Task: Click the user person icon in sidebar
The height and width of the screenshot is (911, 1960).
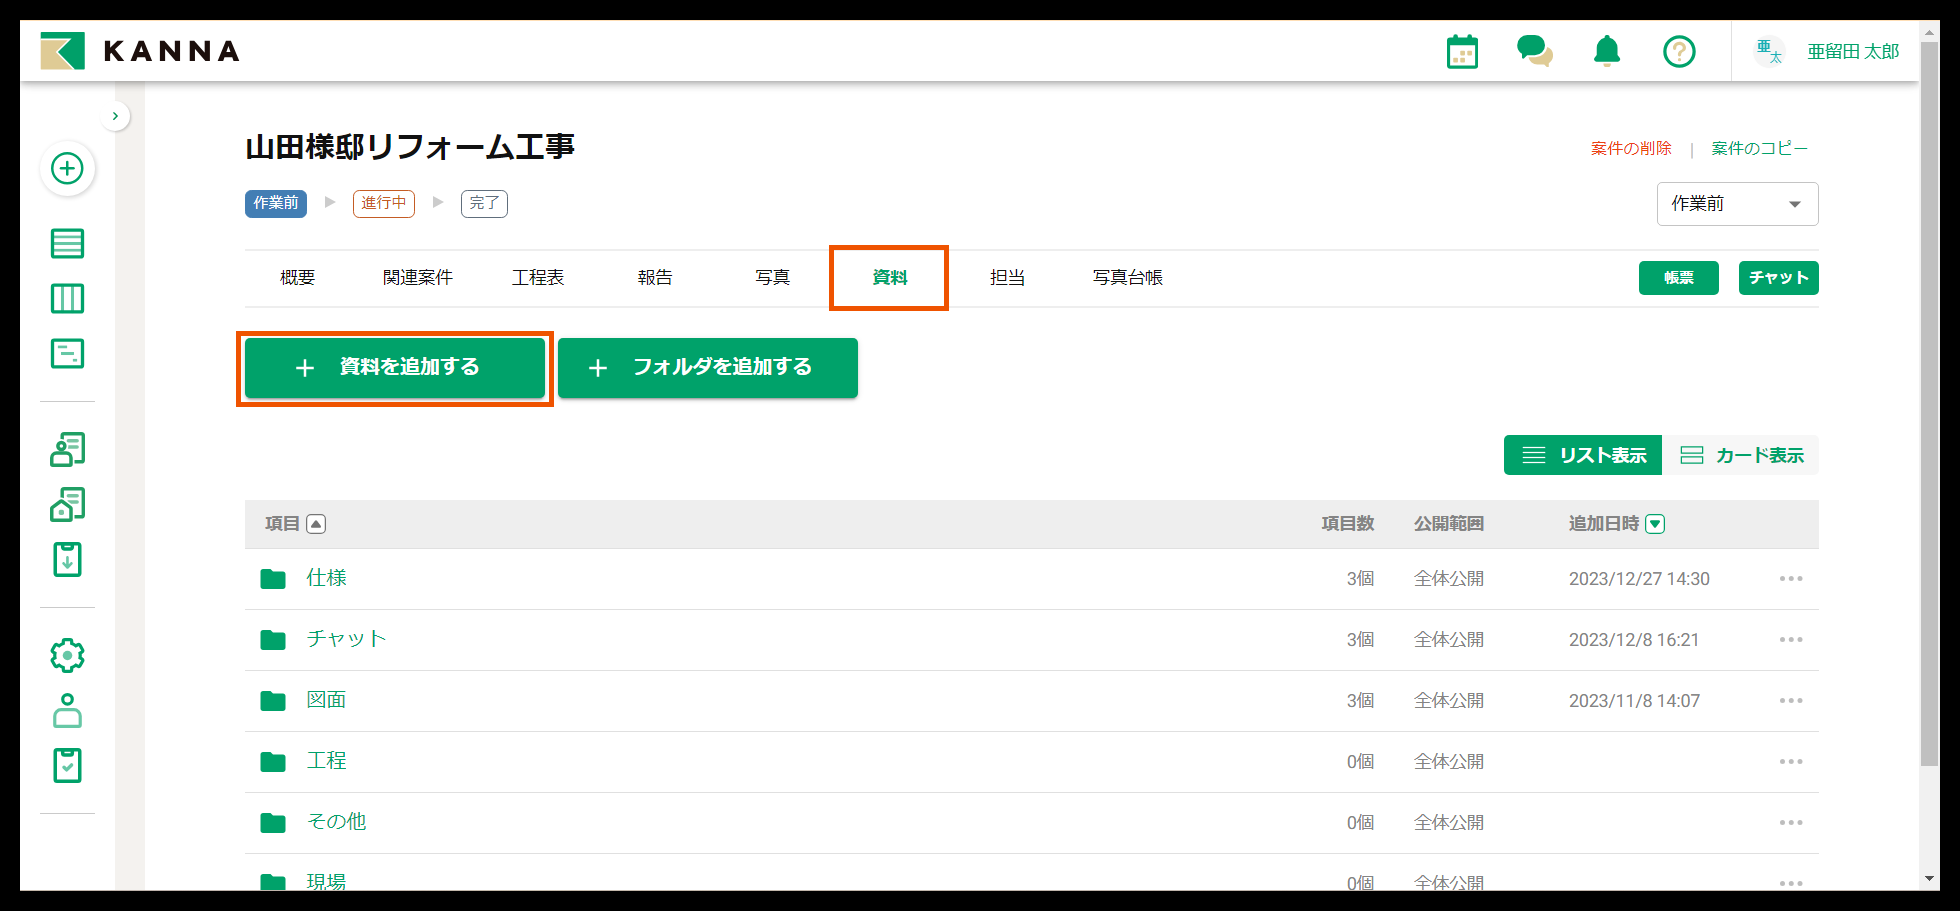Action: pos(67,711)
